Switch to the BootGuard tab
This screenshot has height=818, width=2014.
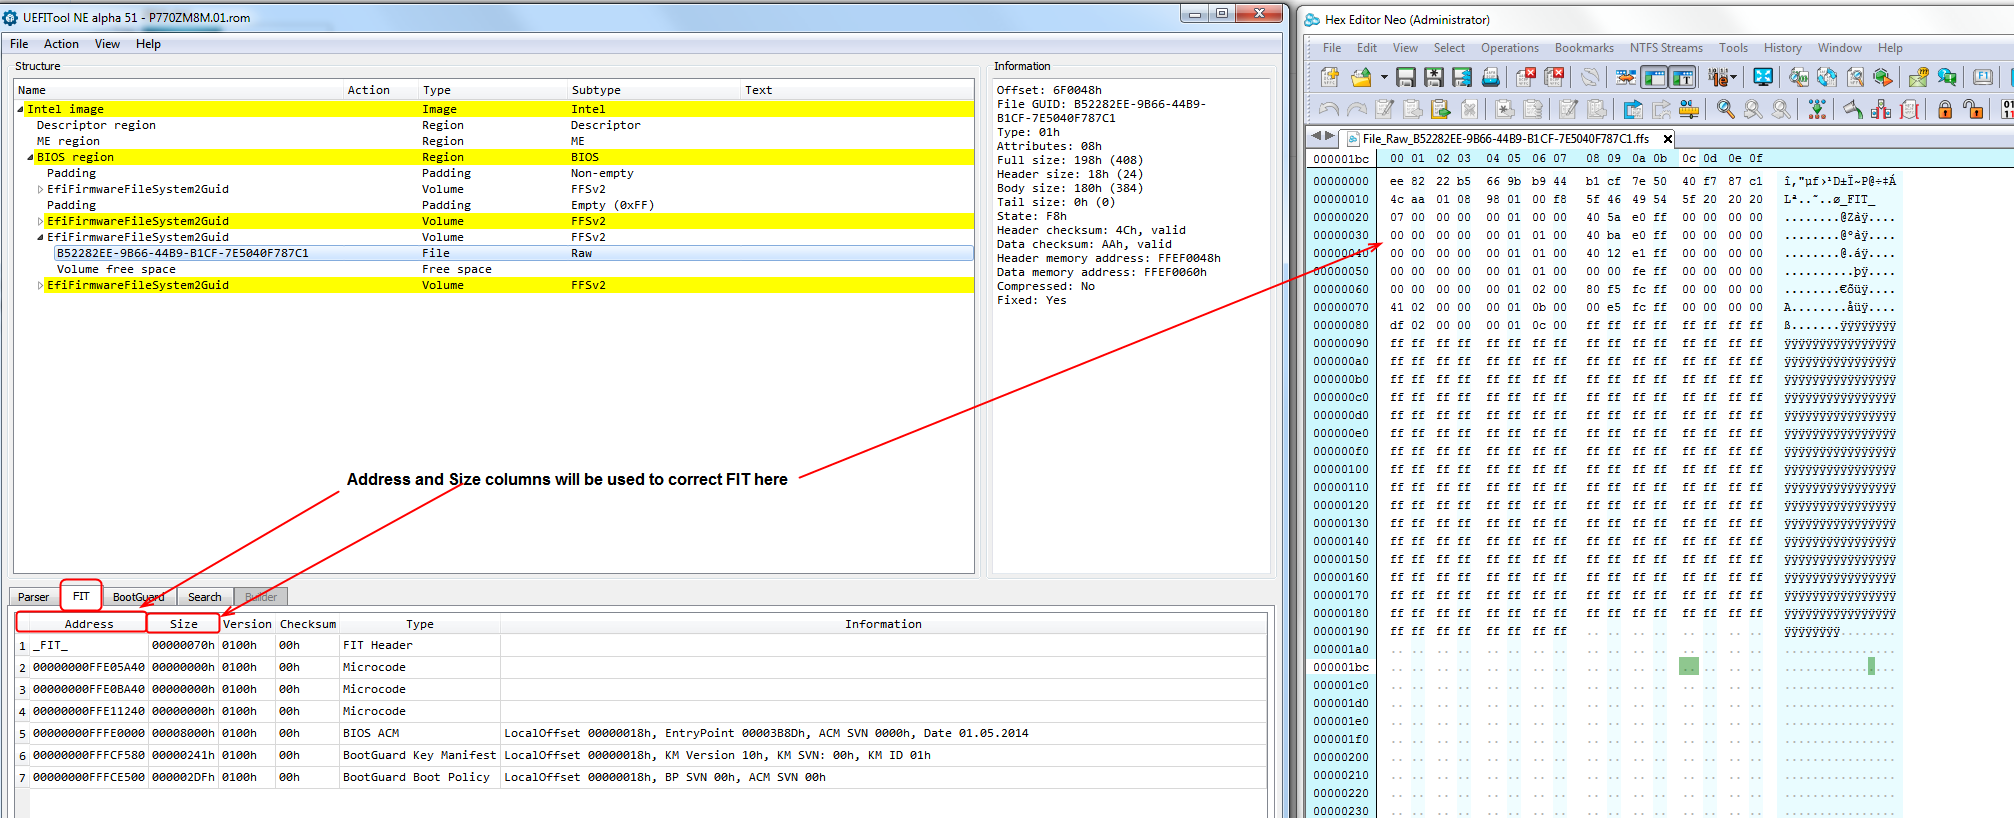pyautogui.click(x=138, y=597)
